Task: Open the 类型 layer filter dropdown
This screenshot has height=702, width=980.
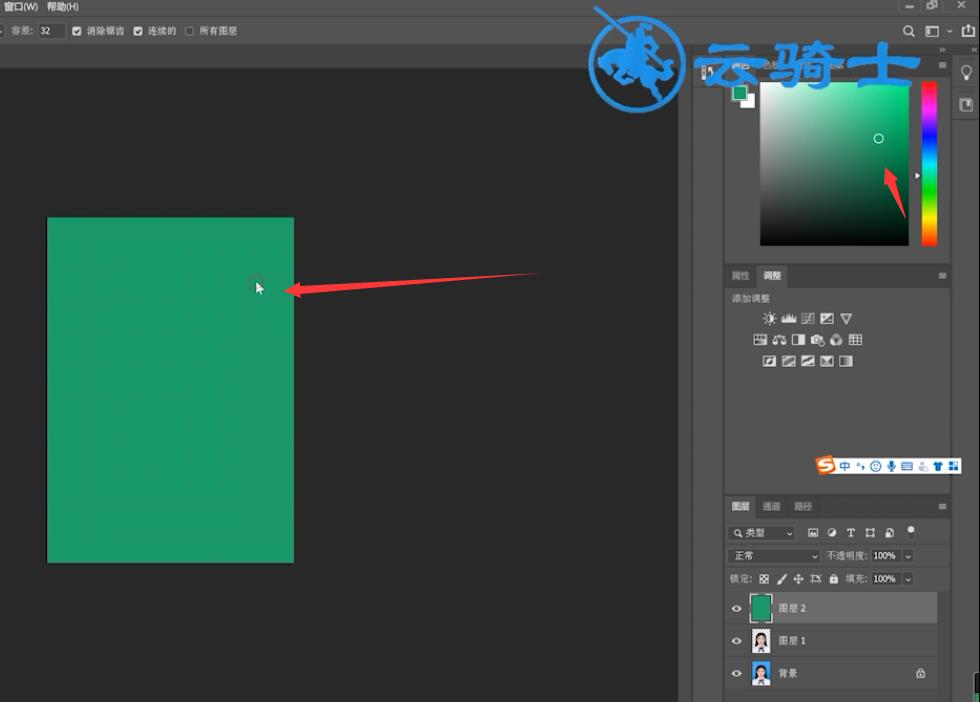Action: coord(761,533)
